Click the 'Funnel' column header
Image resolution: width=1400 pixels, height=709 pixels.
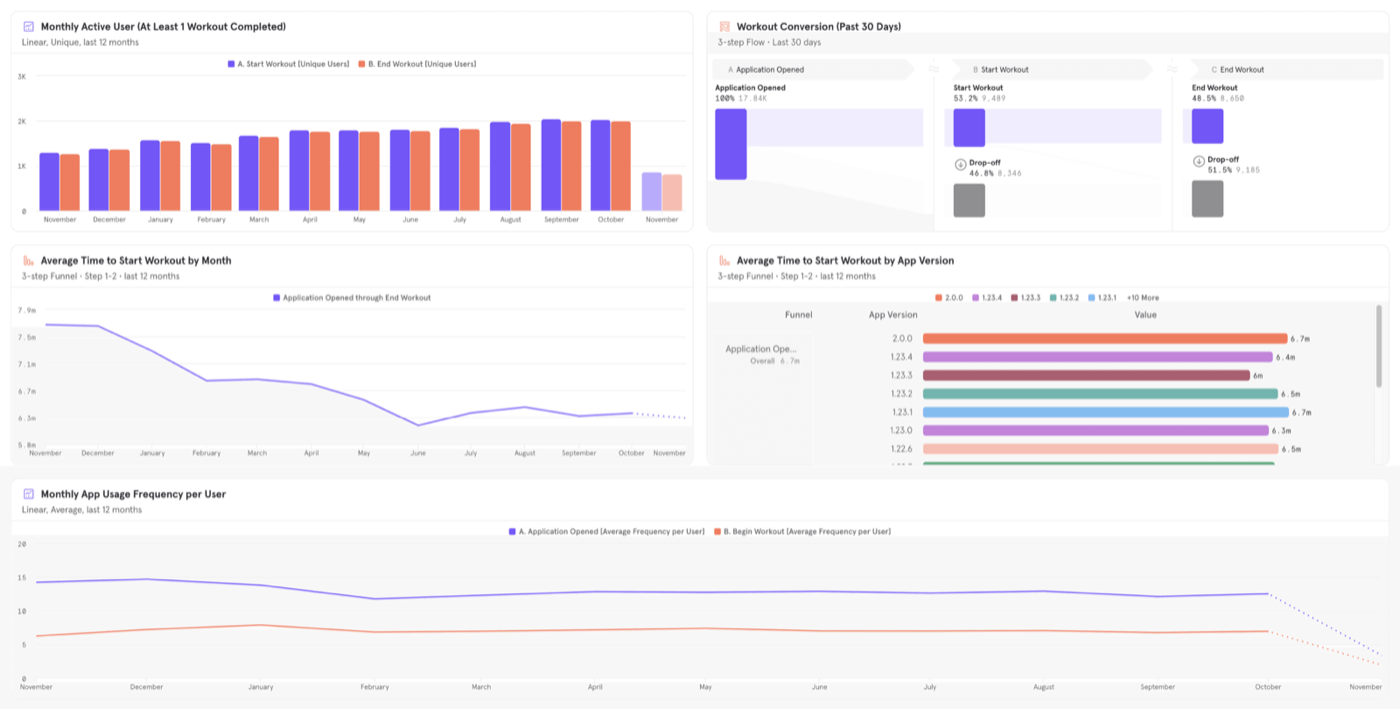click(x=799, y=315)
